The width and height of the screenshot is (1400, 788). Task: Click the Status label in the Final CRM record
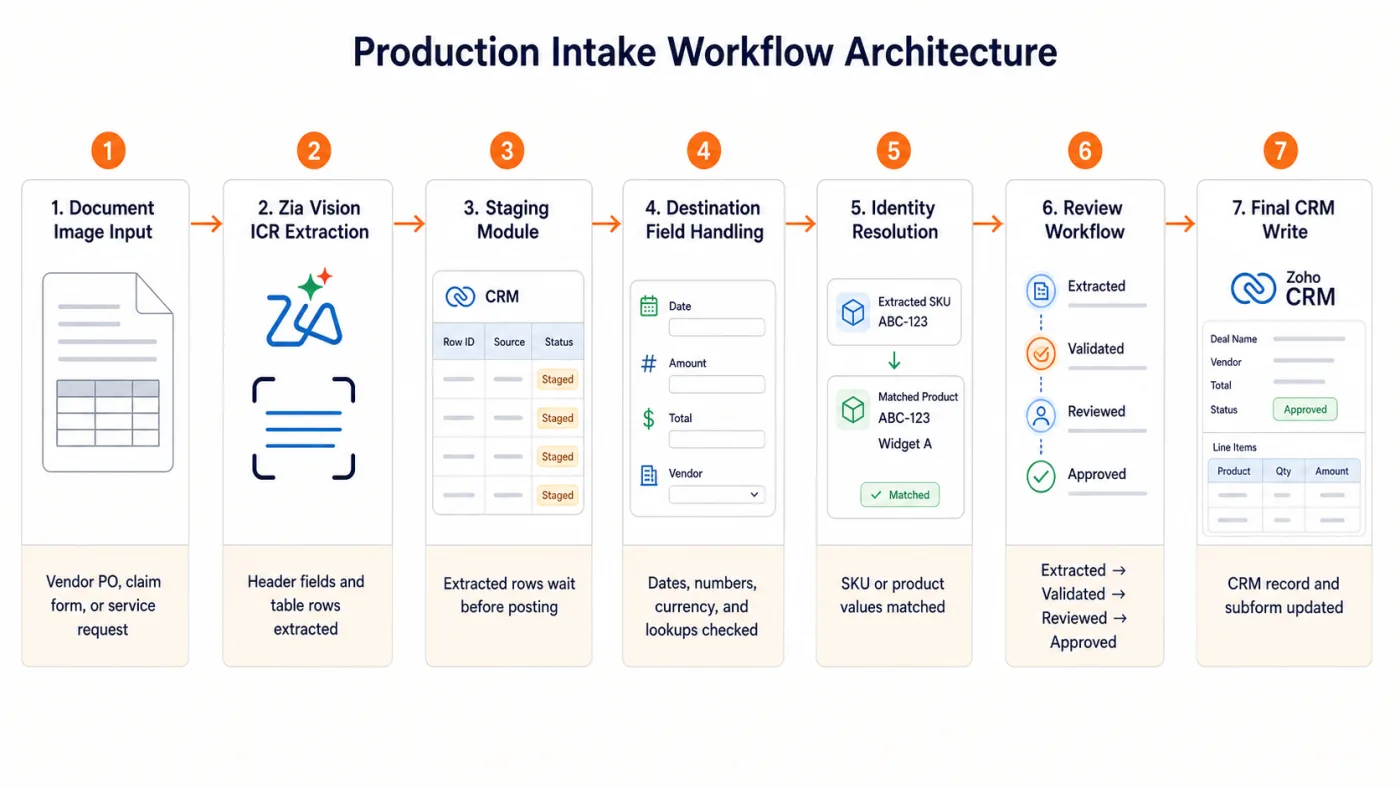(x=1224, y=409)
